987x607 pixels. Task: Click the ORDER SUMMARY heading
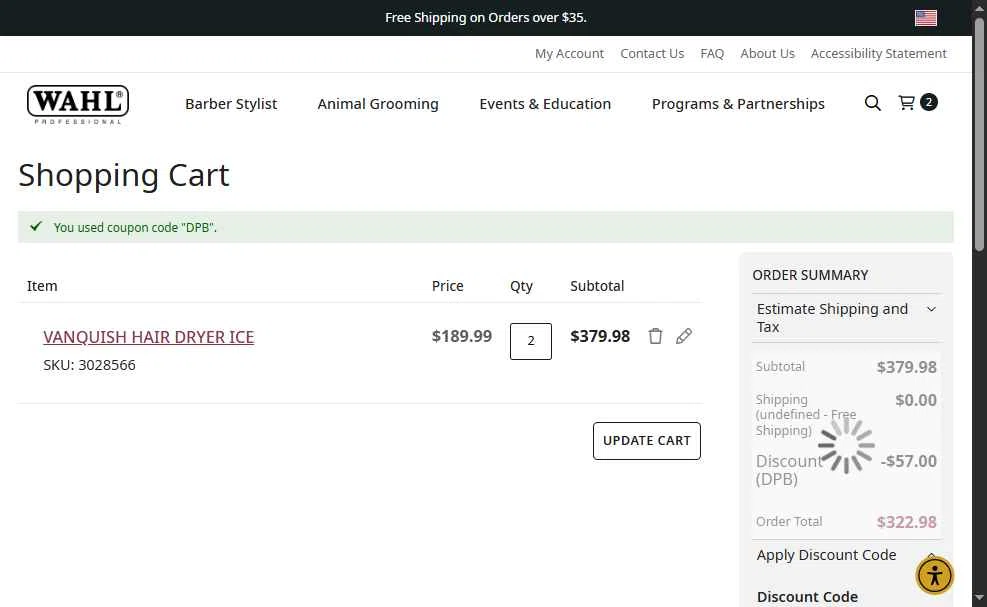tap(810, 275)
